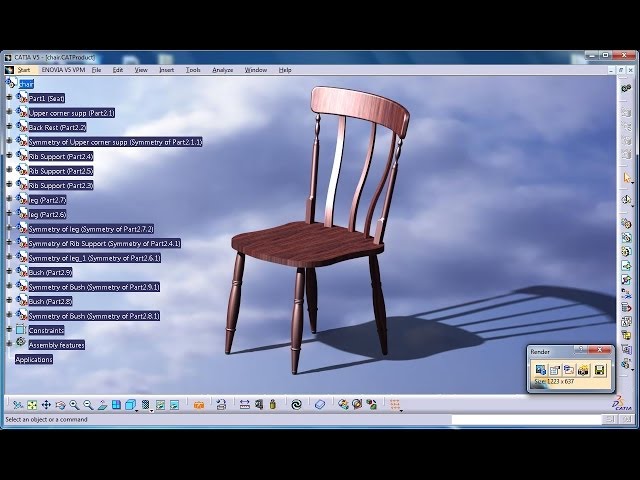Activate the Fly Mode view tool
The height and width of the screenshot is (480, 640).
tap(17, 405)
